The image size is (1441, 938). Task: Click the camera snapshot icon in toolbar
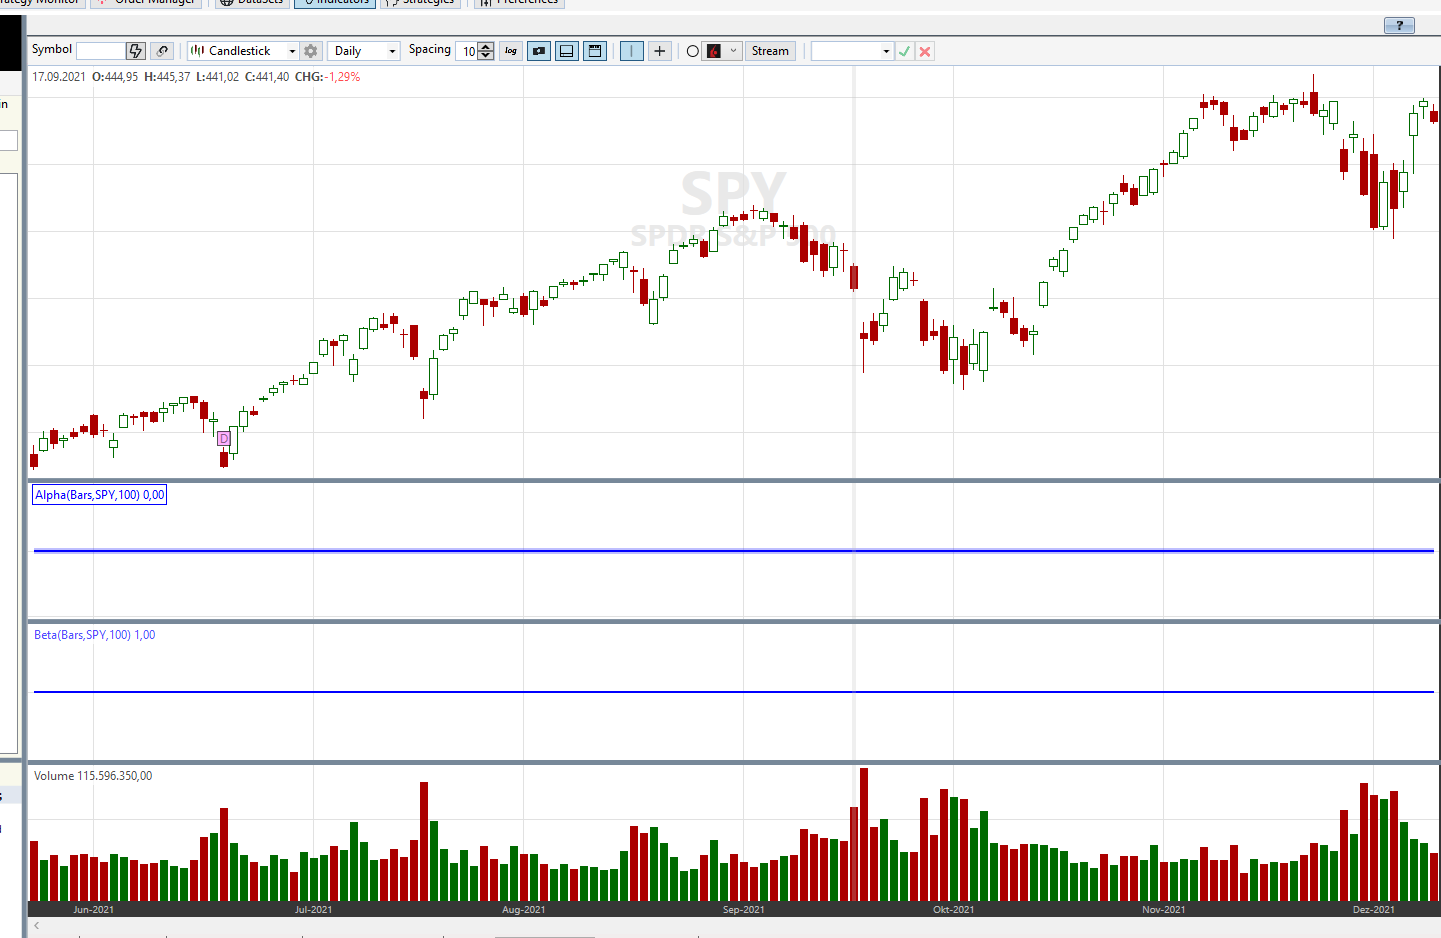(x=539, y=51)
